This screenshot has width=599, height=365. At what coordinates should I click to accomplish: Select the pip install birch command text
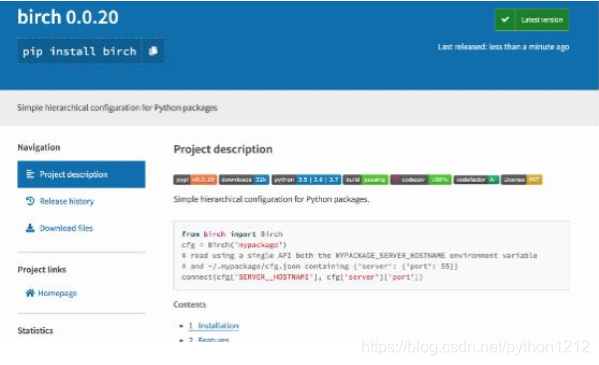point(79,51)
